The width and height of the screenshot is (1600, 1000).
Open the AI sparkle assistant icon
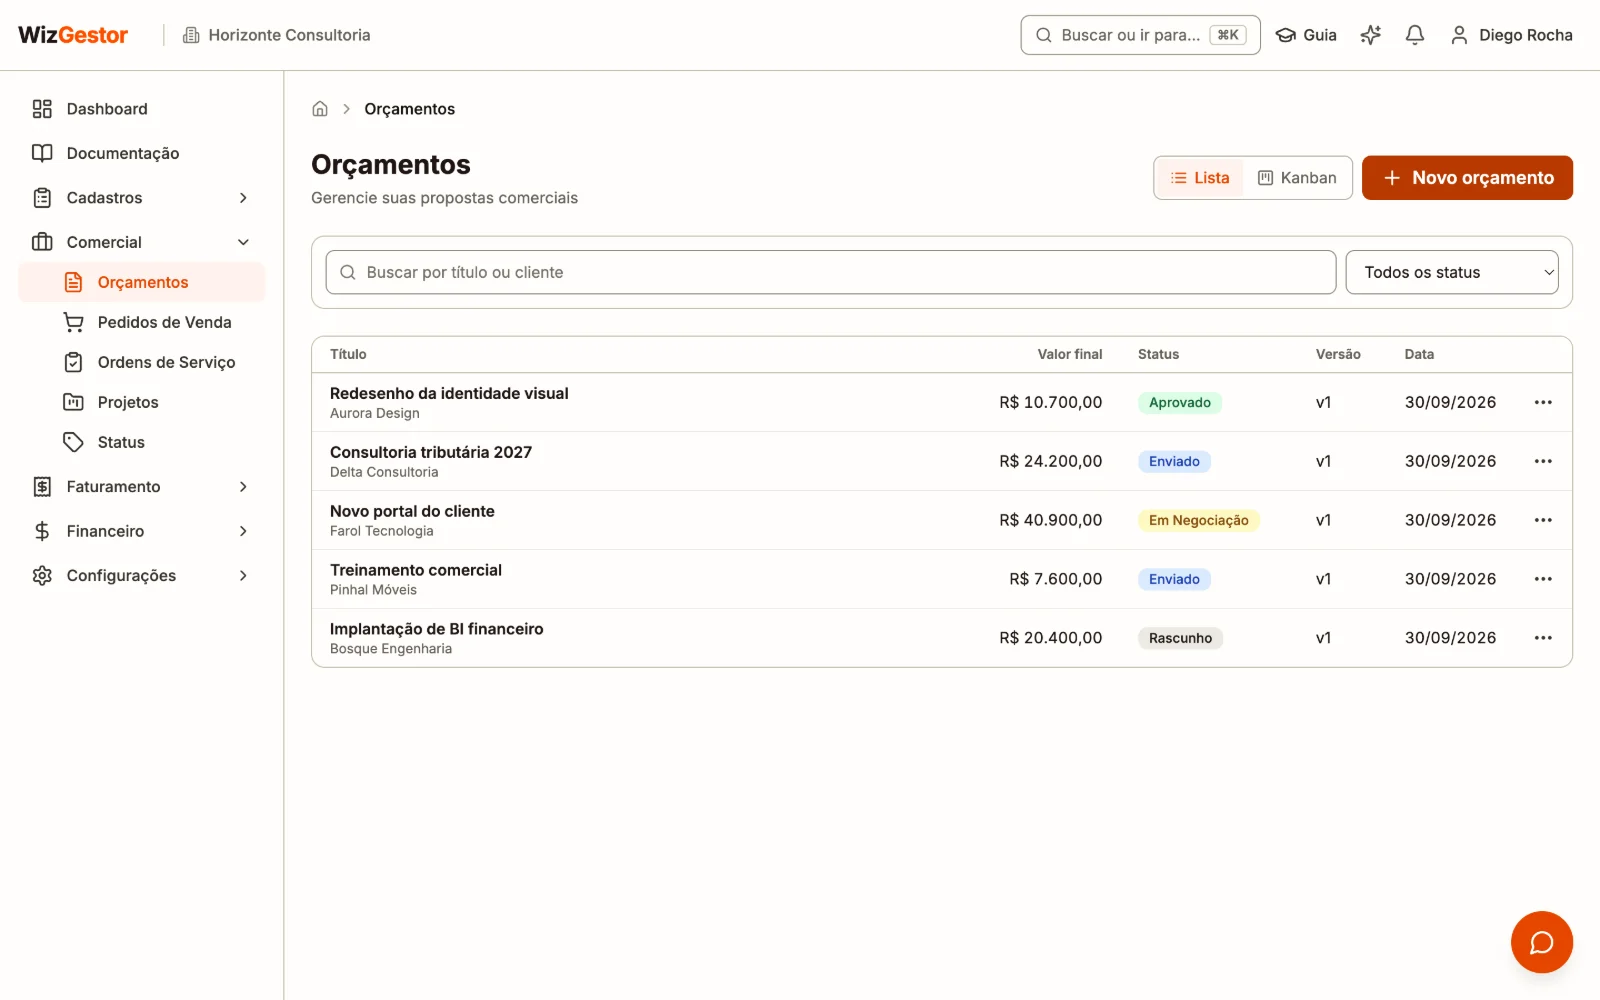(x=1370, y=35)
